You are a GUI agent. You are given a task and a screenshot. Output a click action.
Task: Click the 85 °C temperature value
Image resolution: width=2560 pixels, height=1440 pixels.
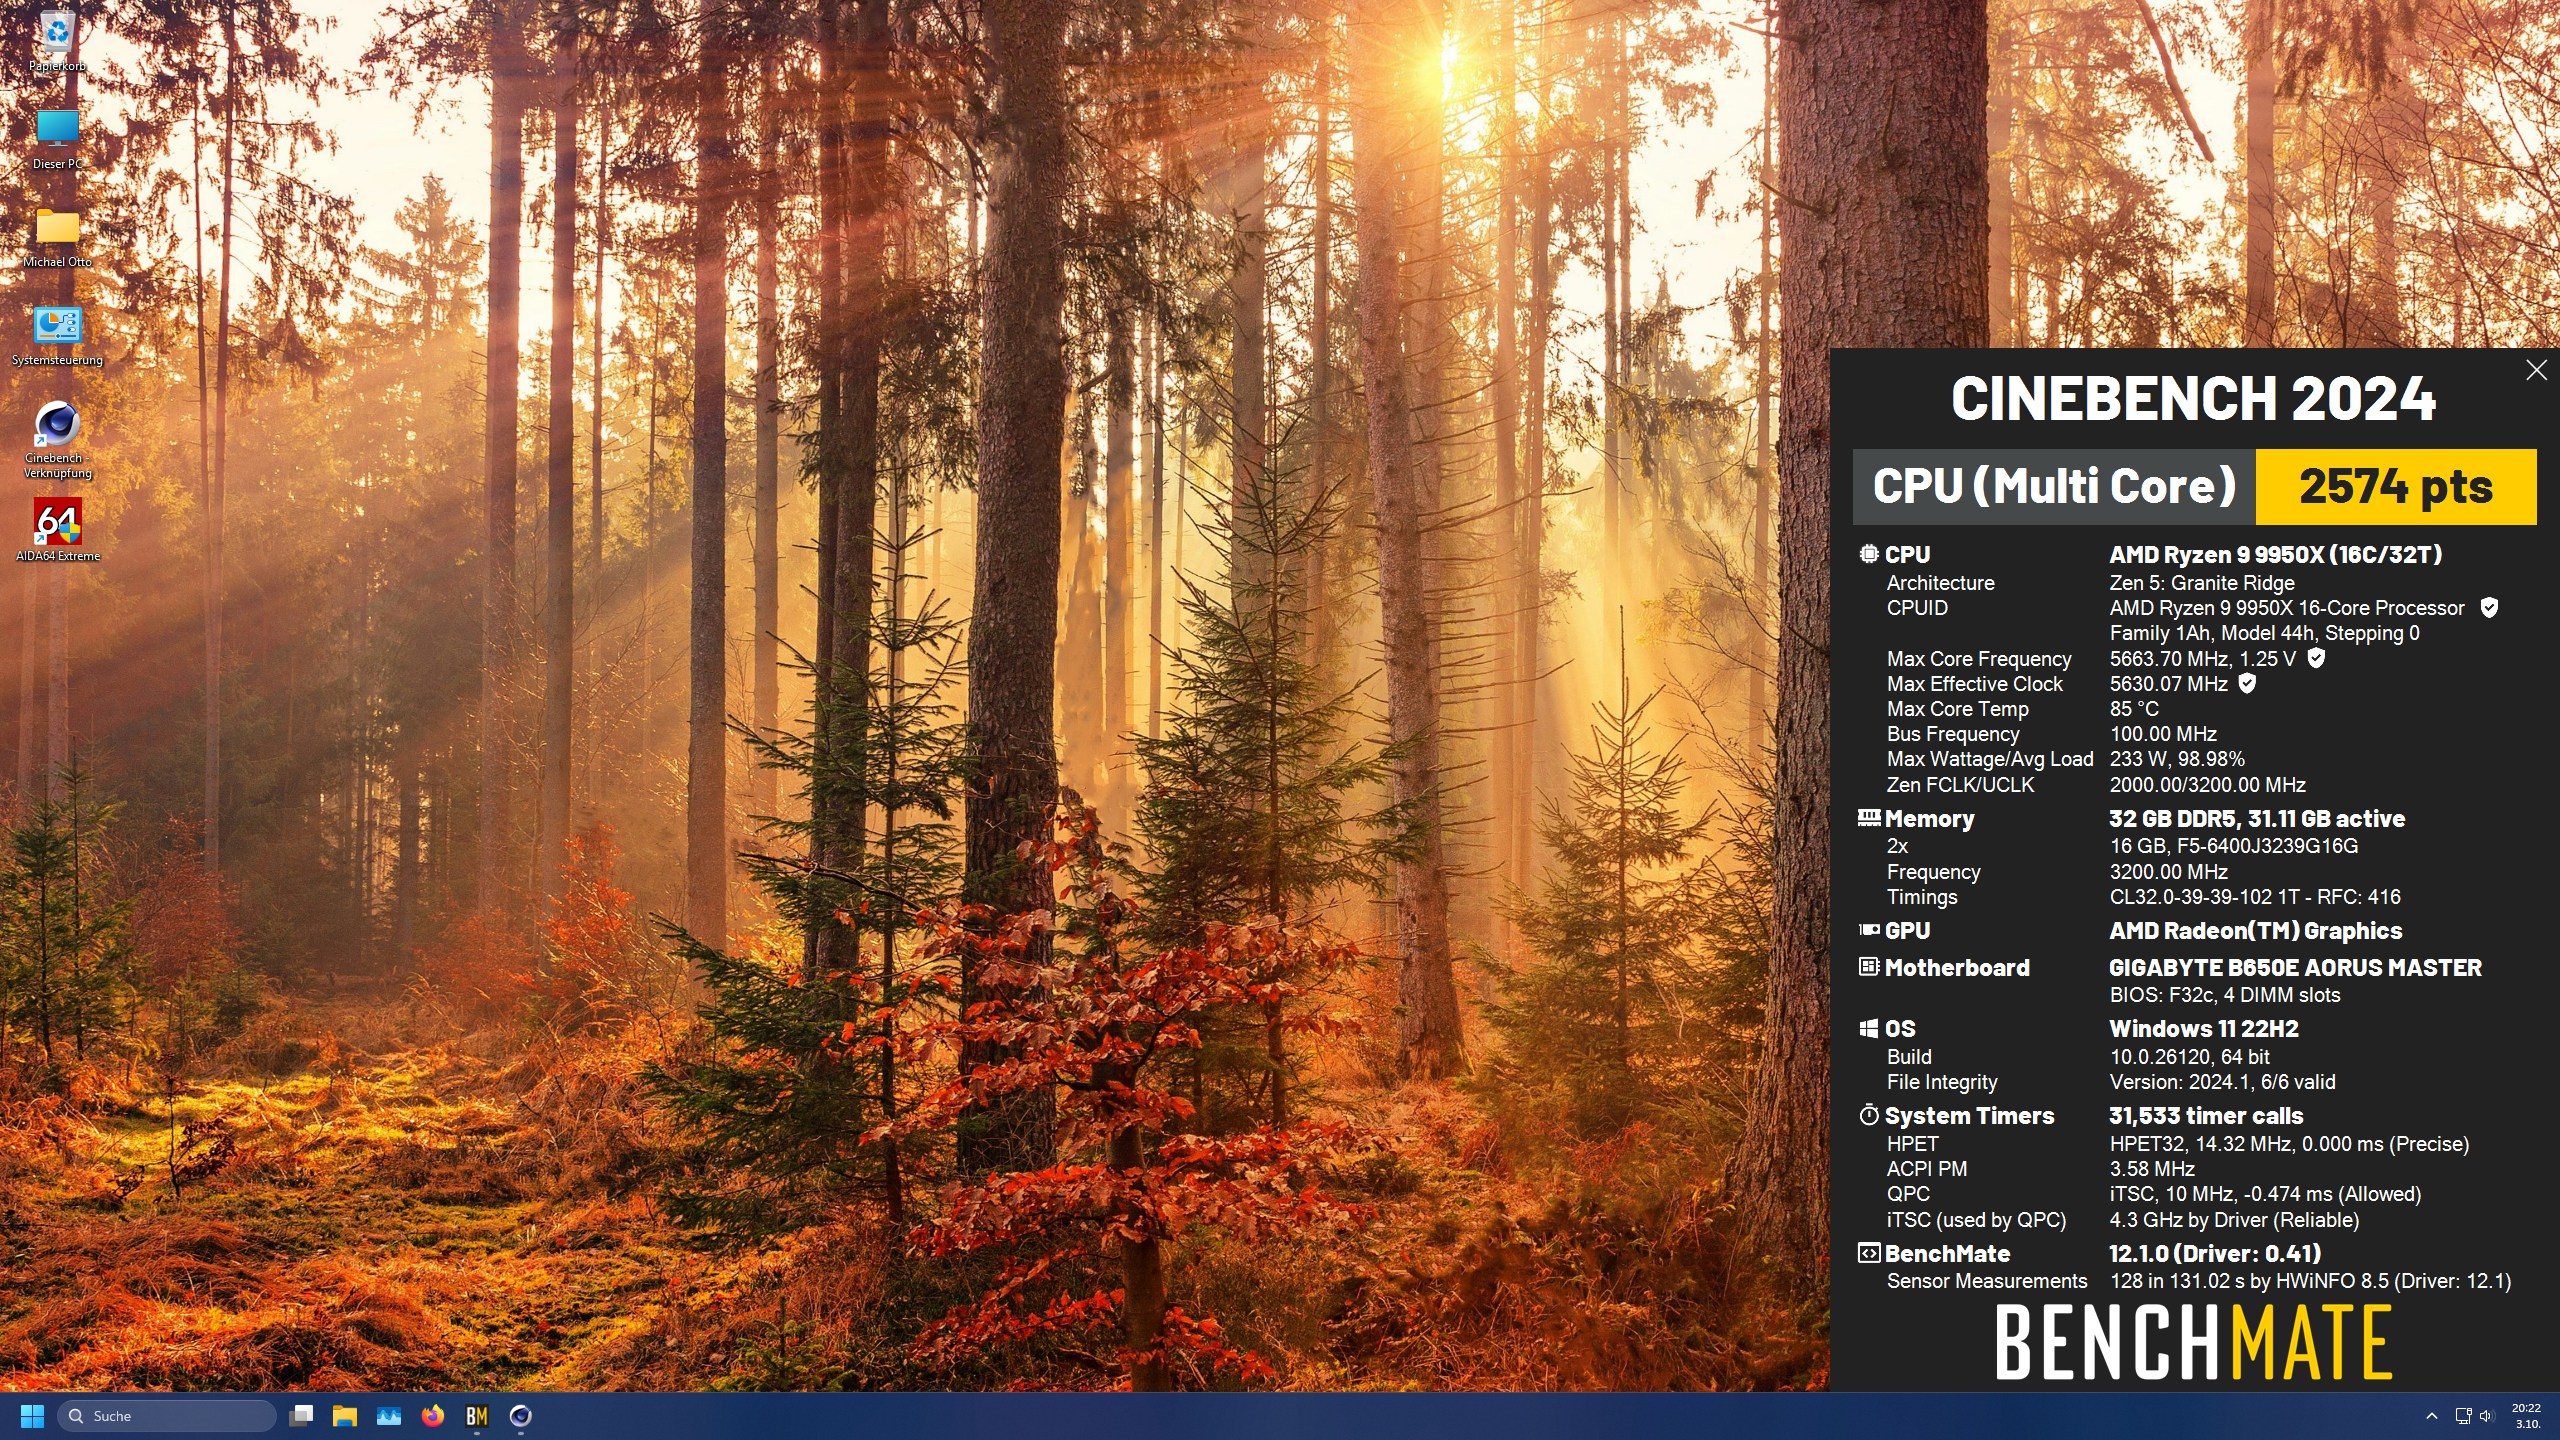point(2134,709)
